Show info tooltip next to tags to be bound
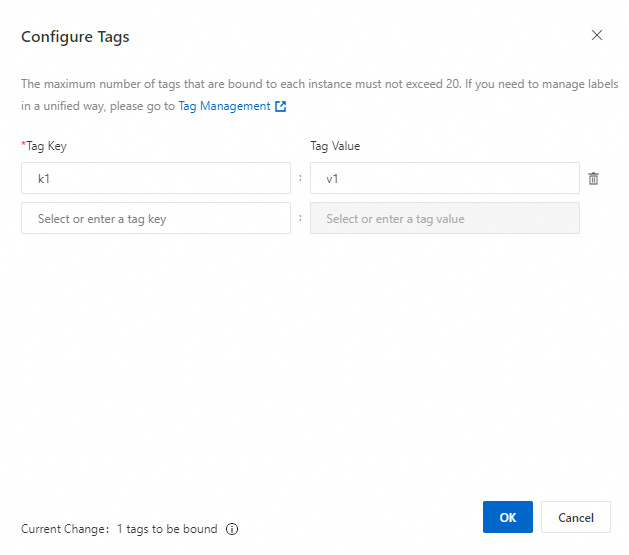 232,529
